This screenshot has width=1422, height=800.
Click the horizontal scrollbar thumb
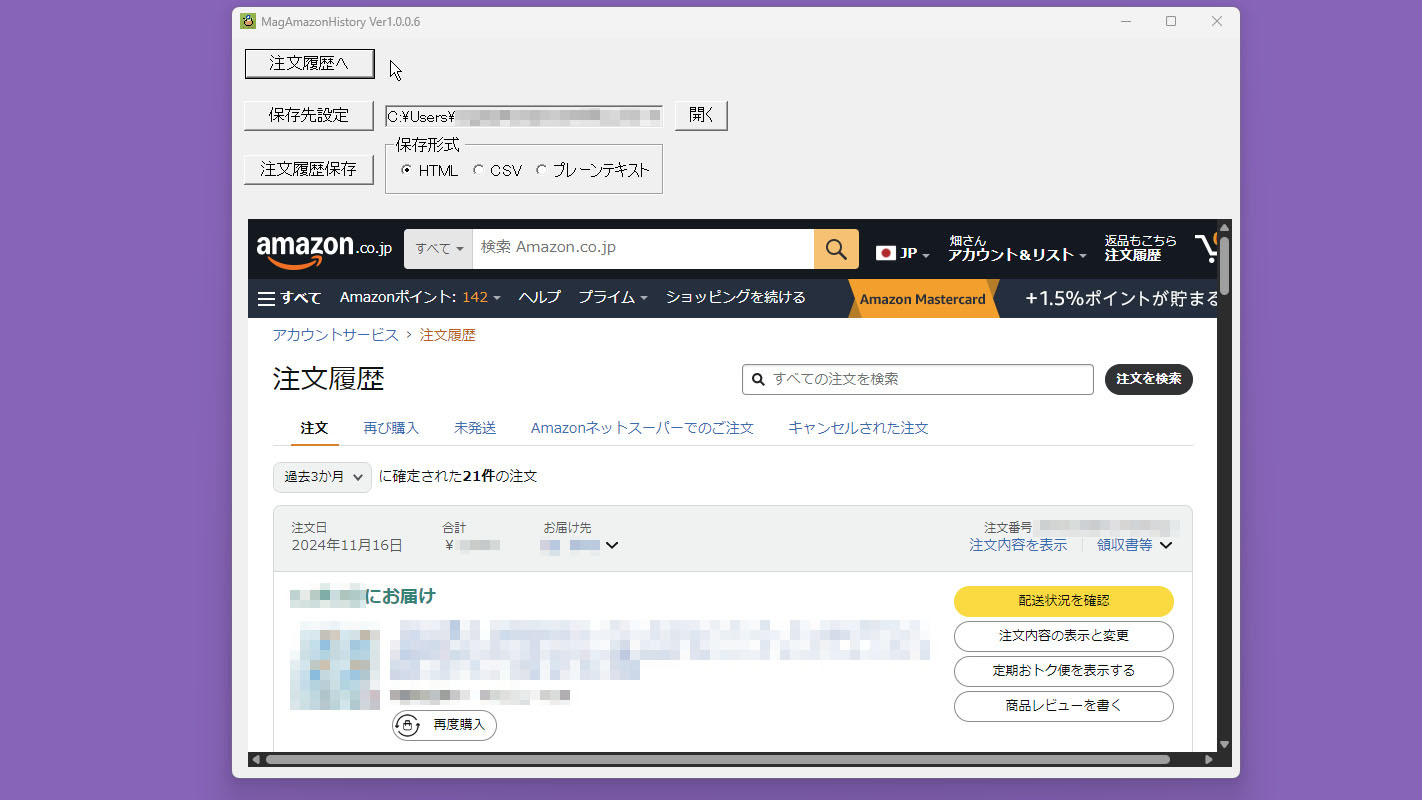[x=717, y=760]
